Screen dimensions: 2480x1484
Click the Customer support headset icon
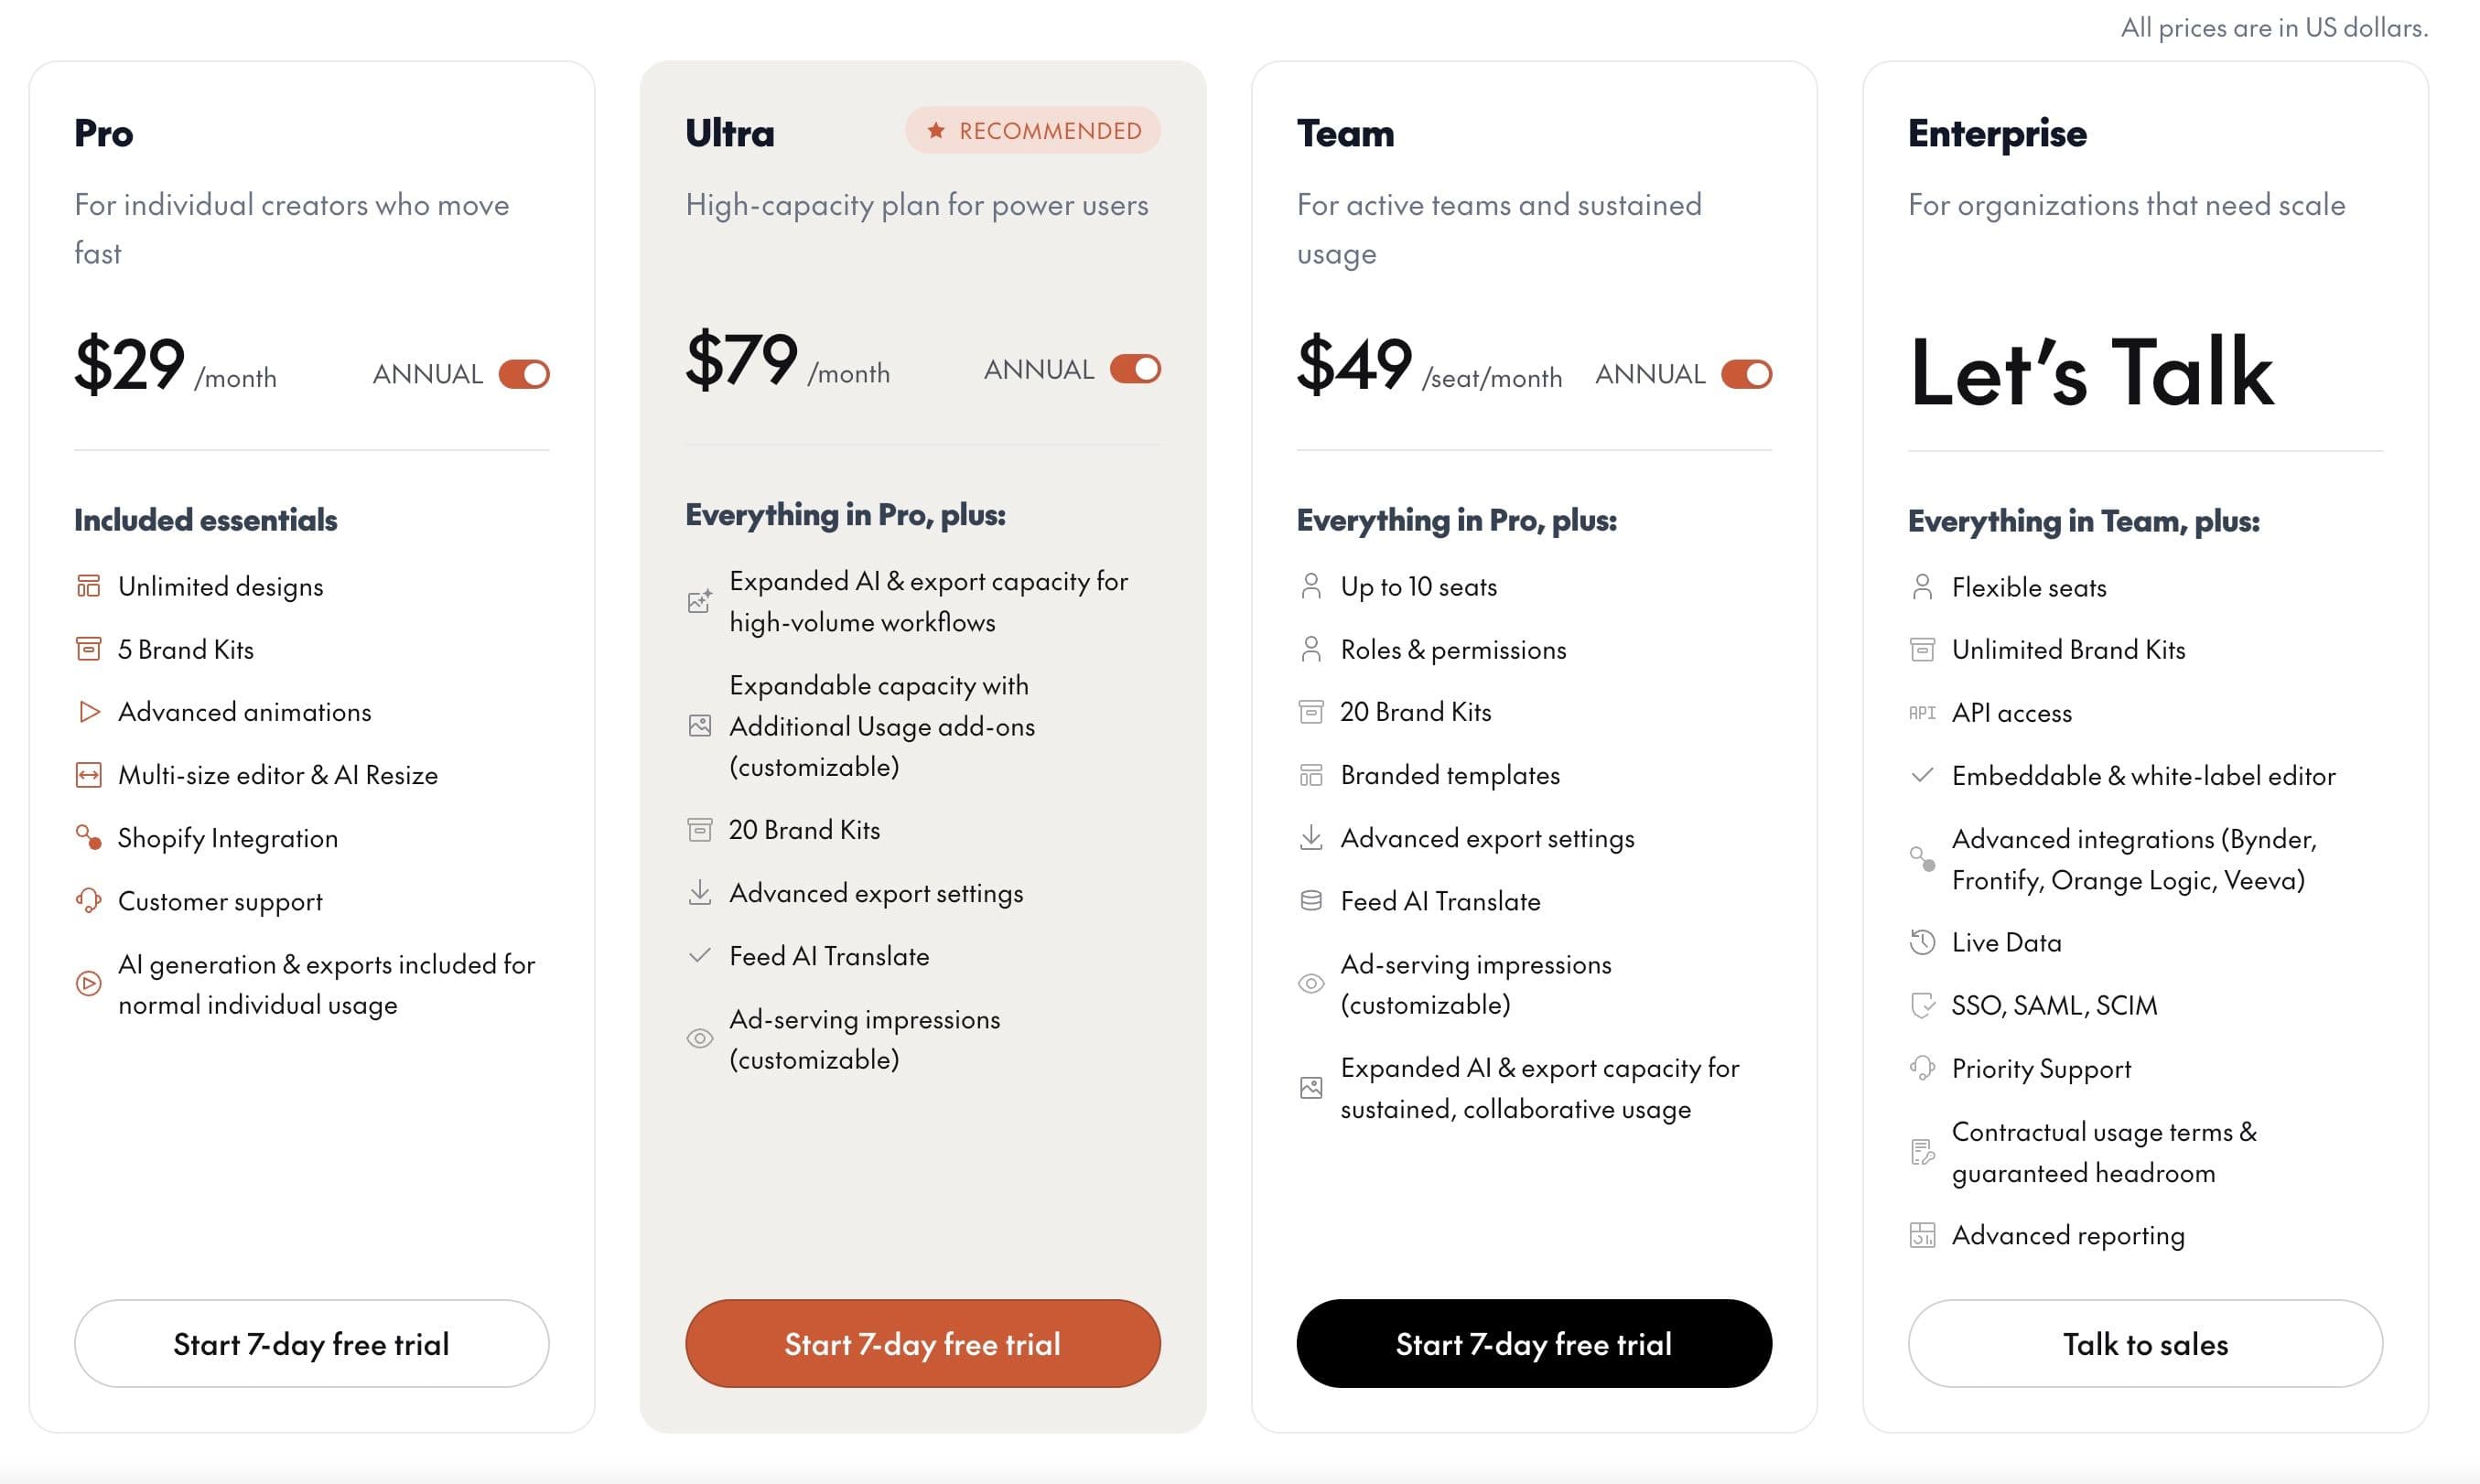(89, 901)
